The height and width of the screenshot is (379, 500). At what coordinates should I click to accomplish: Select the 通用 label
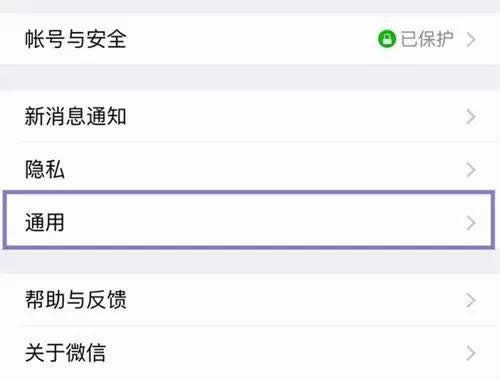45,222
